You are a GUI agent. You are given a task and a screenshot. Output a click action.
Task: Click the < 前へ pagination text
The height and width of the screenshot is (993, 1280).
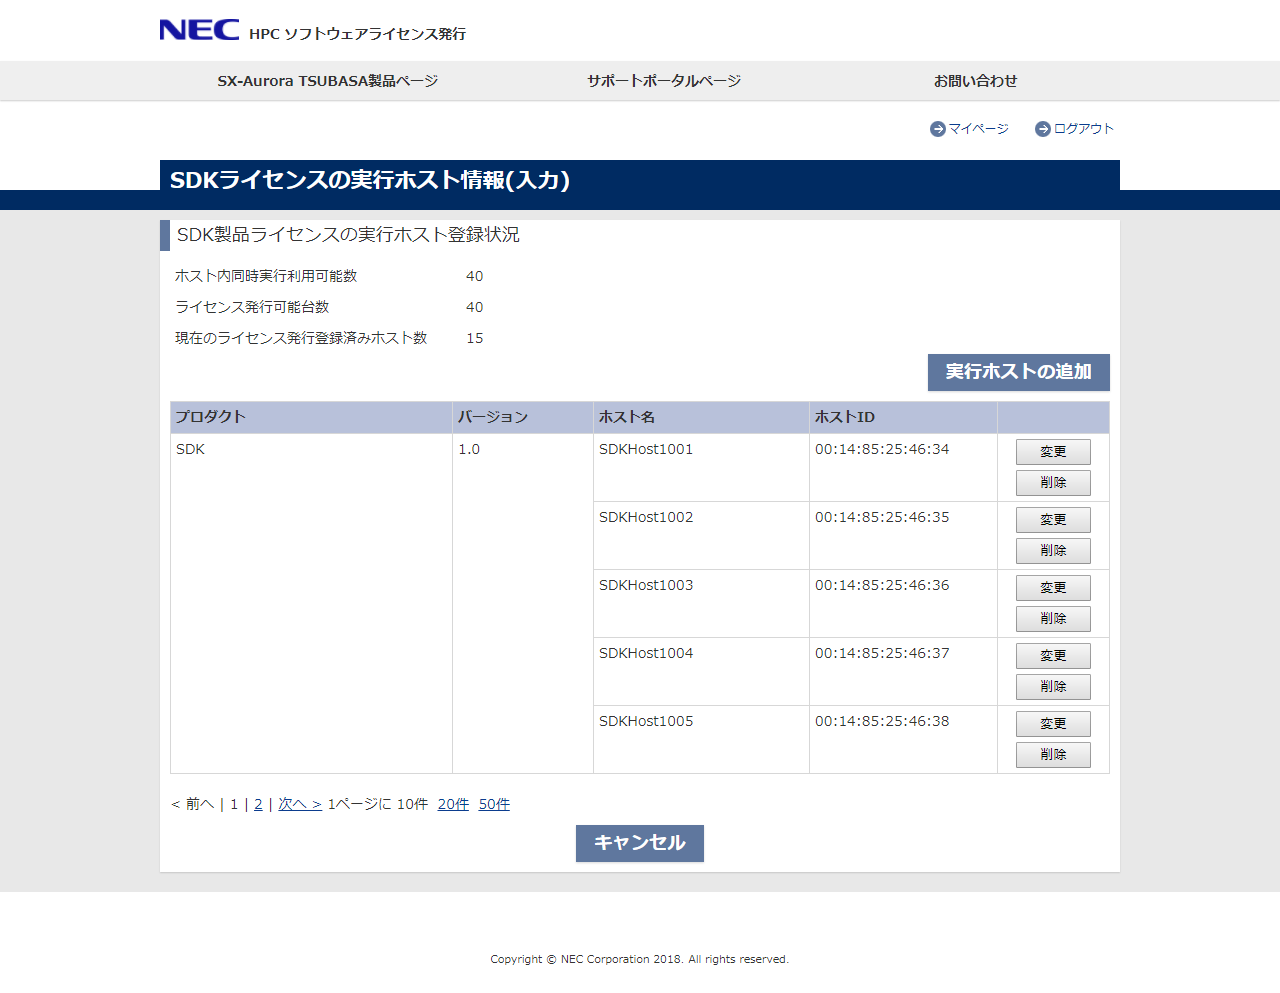pyautogui.click(x=193, y=804)
